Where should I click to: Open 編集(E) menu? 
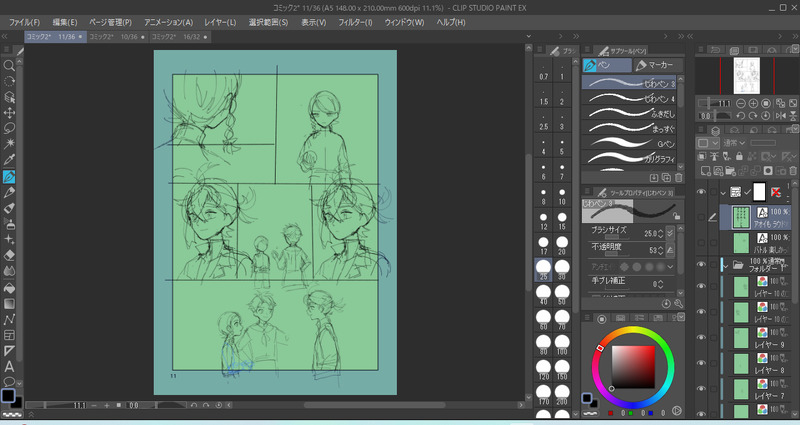pos(65,22)
